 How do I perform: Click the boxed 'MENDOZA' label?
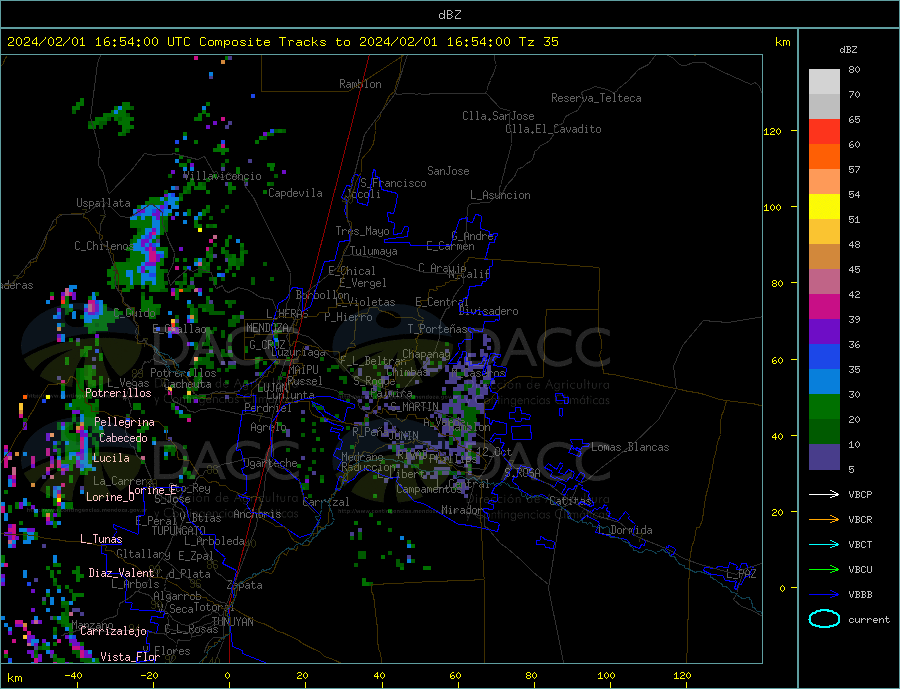tap(267, 328)
